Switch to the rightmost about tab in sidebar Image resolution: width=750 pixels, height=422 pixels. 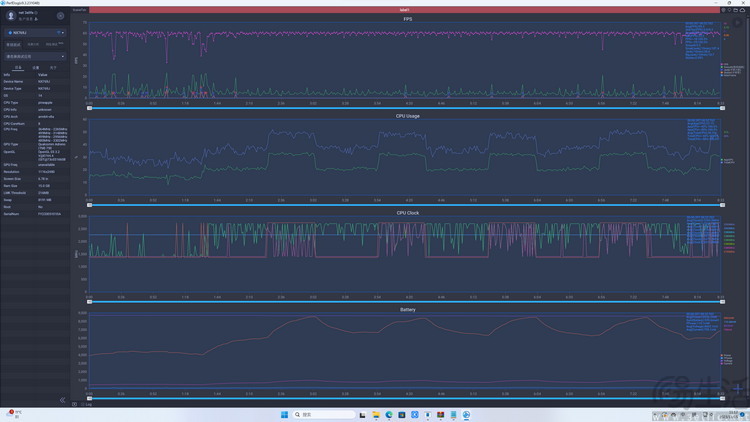53,68
